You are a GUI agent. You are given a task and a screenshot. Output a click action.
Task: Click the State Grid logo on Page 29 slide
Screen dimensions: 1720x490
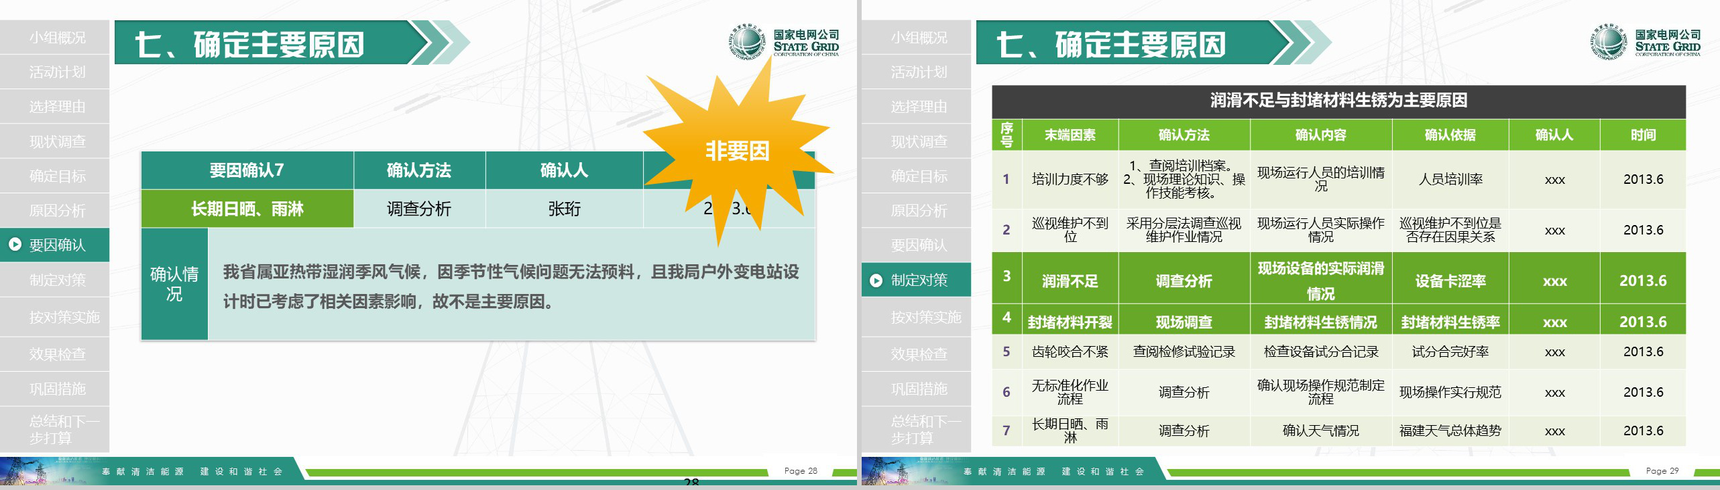[1646, 42]
